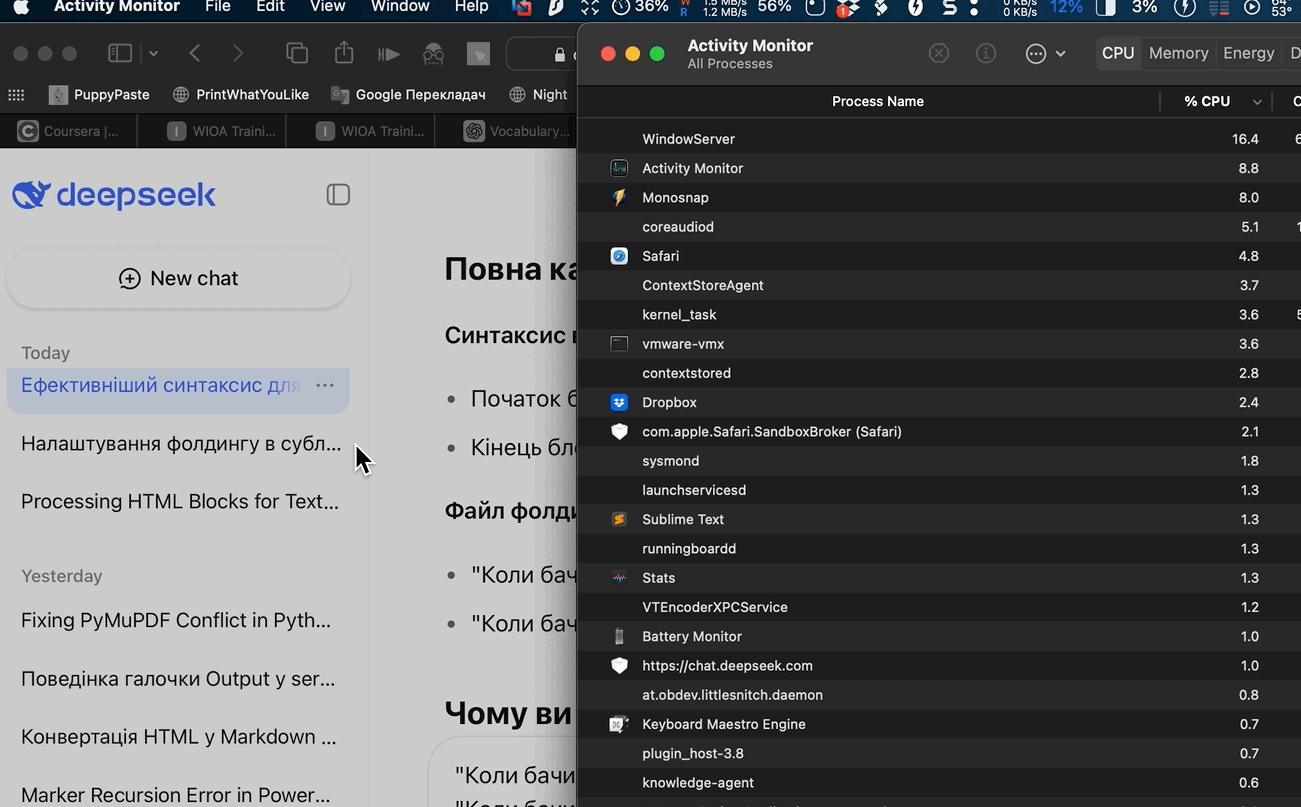Open the PuppyPaste bookmark
The image size is (1301, 807).
coord(100,94)
